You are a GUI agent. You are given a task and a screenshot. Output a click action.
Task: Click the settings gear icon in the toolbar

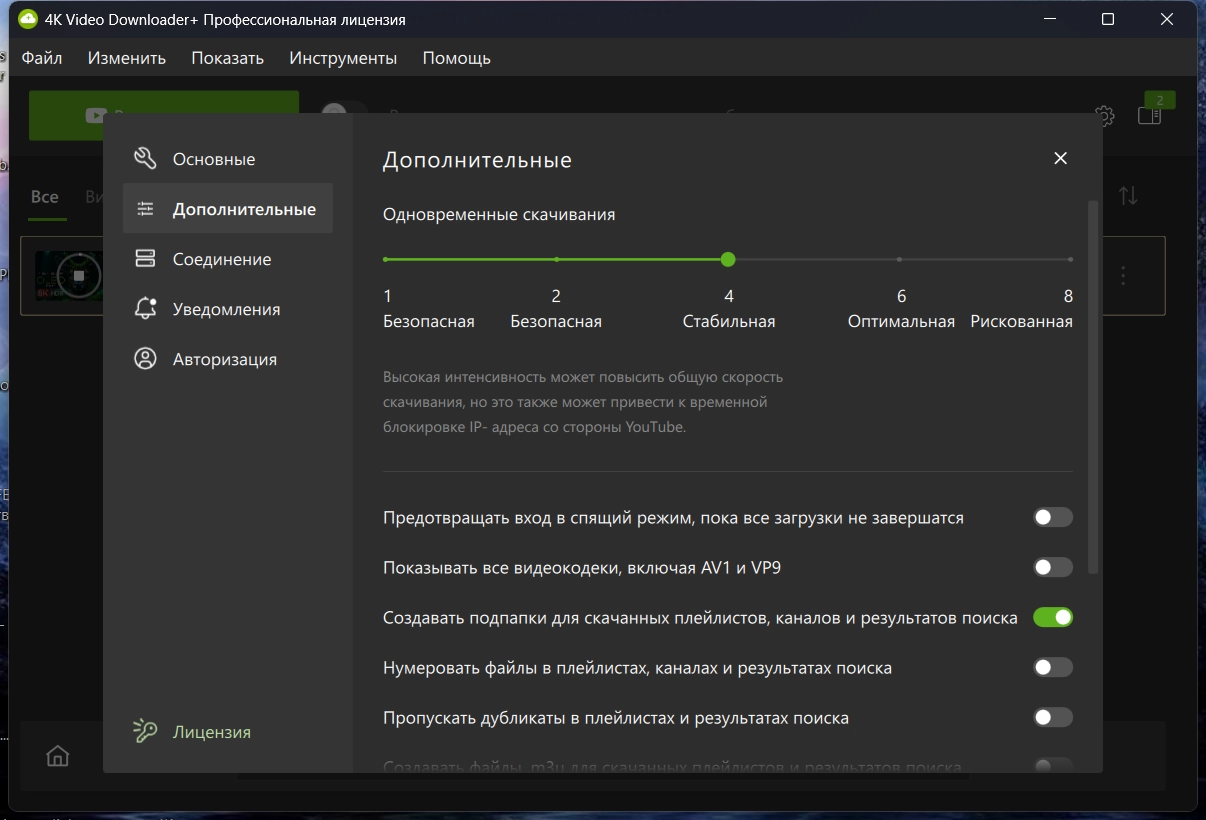tap(1105, 116)
